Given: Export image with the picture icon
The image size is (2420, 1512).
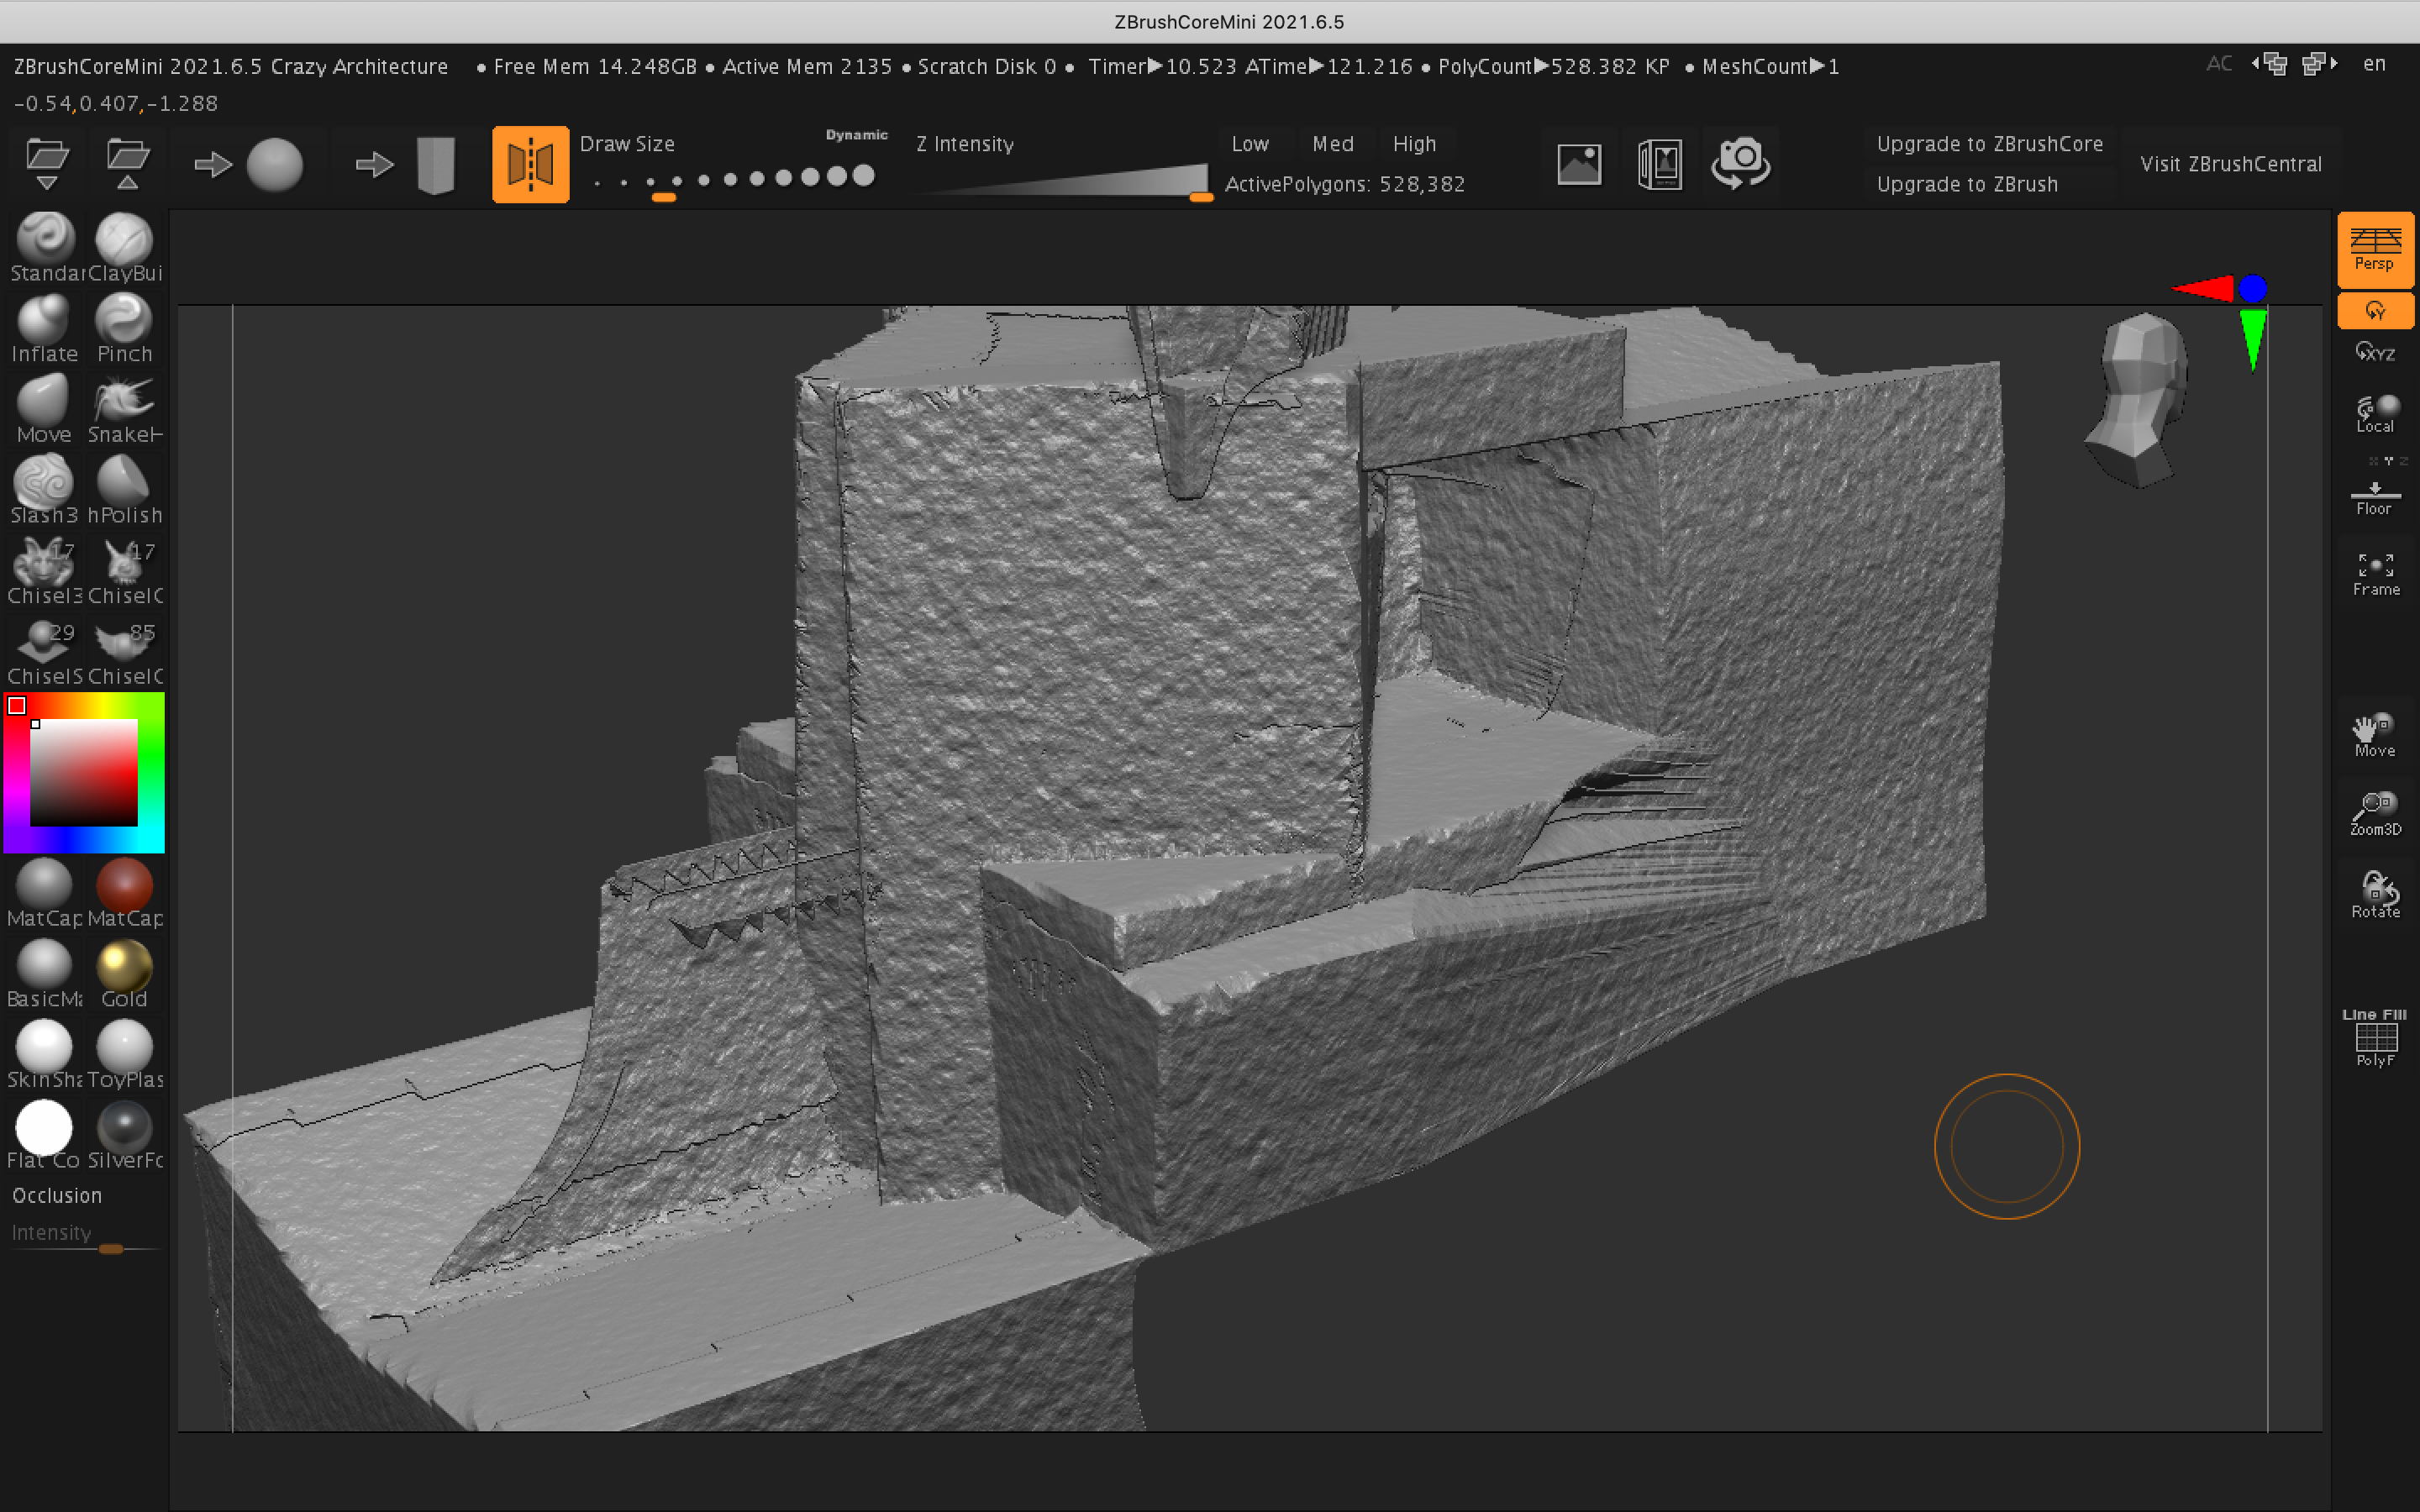Looking at the screenshot, I should tap(1579, 164).
